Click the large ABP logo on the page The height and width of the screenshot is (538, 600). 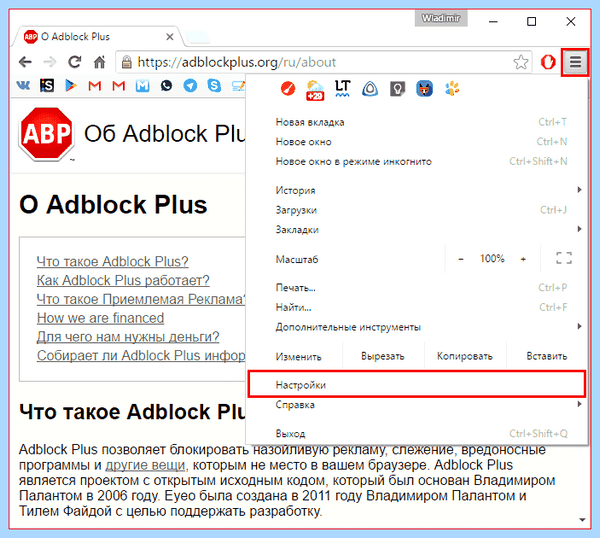point(46,134)
